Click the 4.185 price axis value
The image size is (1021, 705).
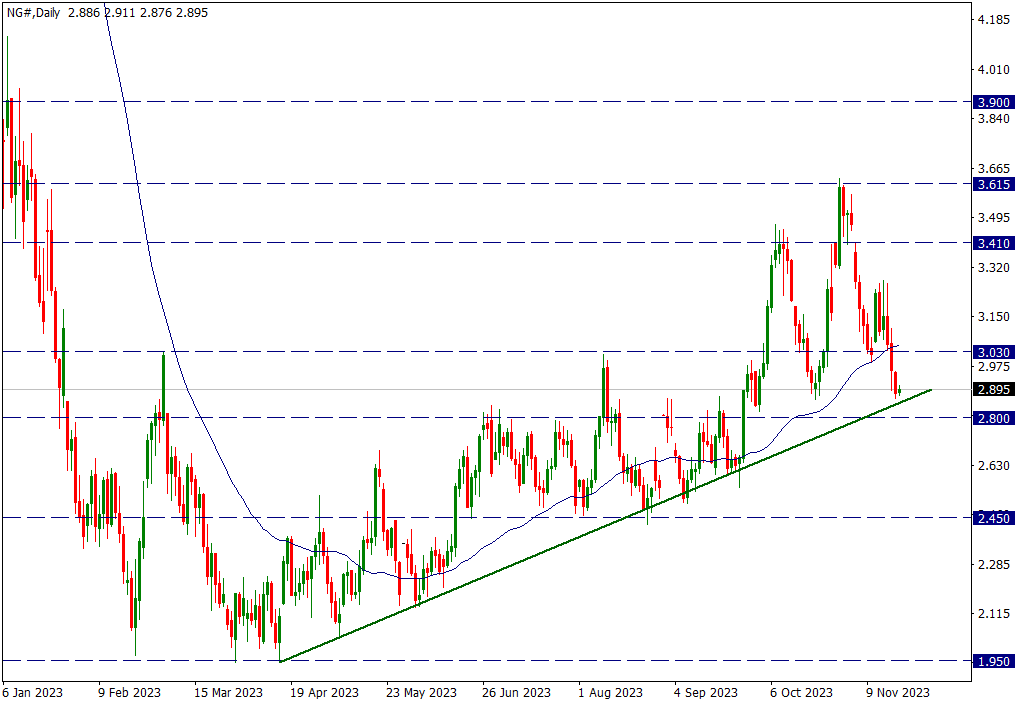[994, 20]
